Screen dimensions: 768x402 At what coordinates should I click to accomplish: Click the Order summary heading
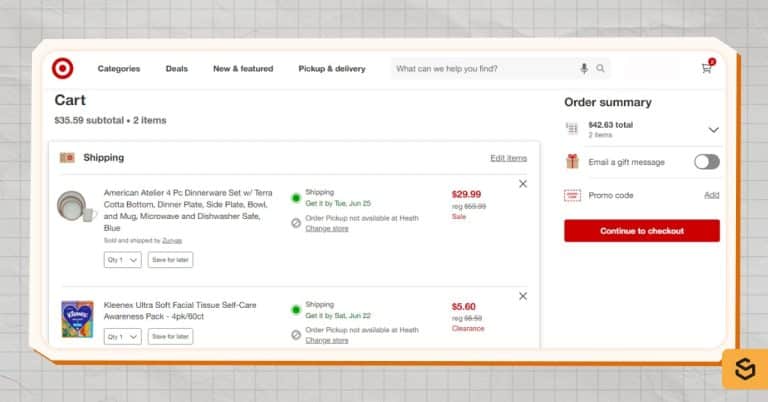point(608,102)
